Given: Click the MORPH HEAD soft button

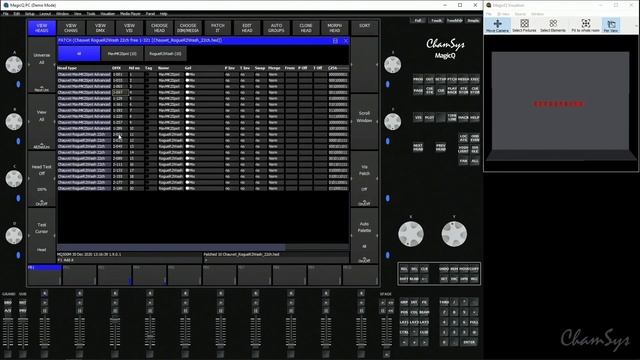Looking at the screenshot, I should pyautogui.click(x=335, y=28).
